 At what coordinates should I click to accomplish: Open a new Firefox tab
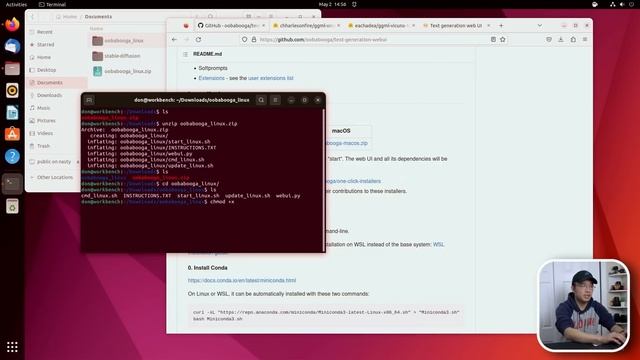click(x=501, y=26)
